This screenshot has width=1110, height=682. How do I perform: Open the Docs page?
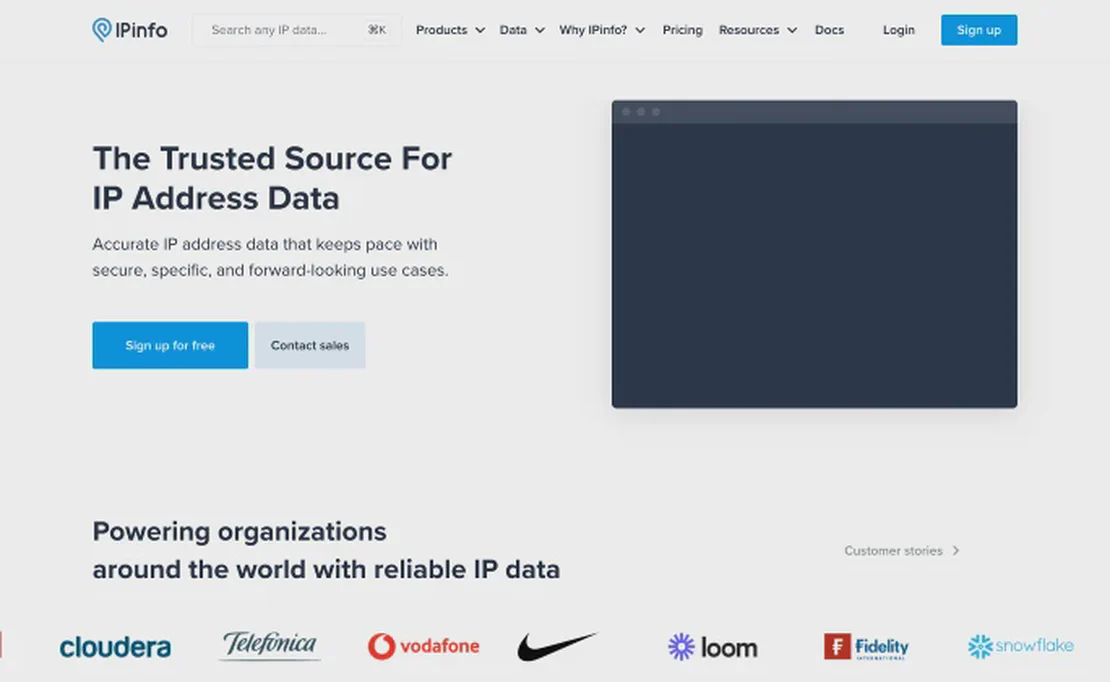(829, 30)
